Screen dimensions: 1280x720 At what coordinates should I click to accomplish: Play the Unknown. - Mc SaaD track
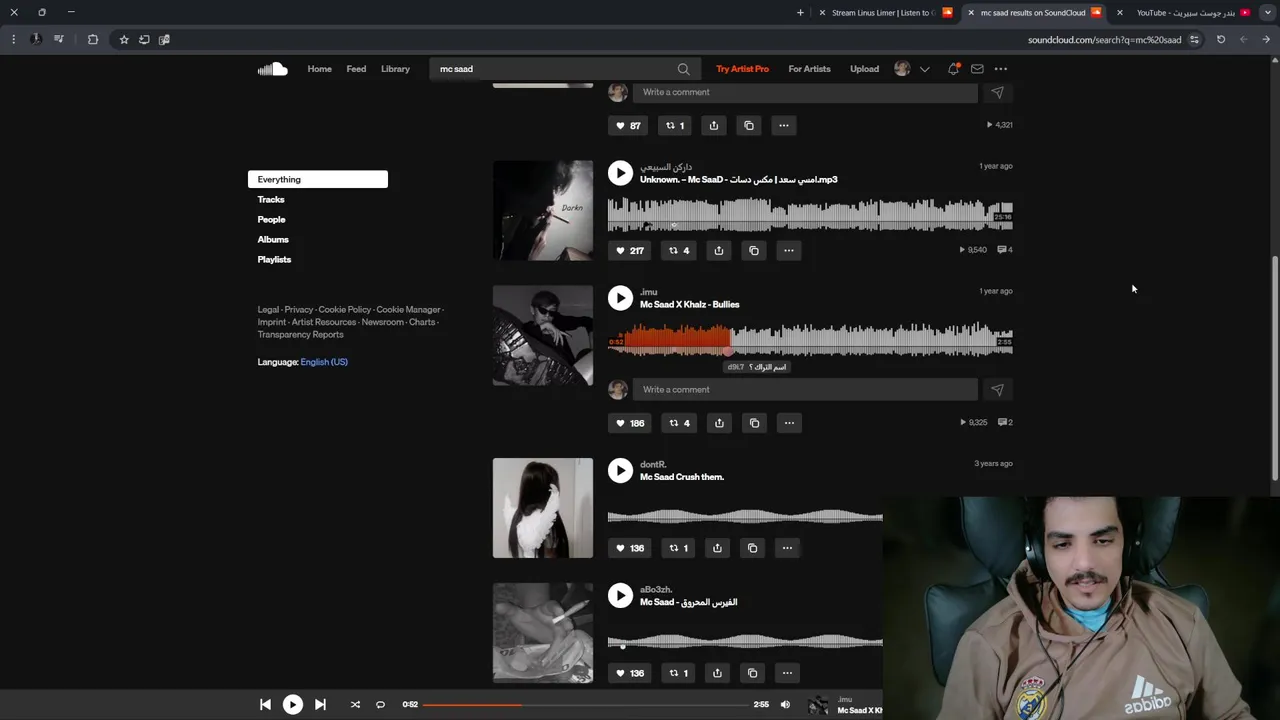620,173
